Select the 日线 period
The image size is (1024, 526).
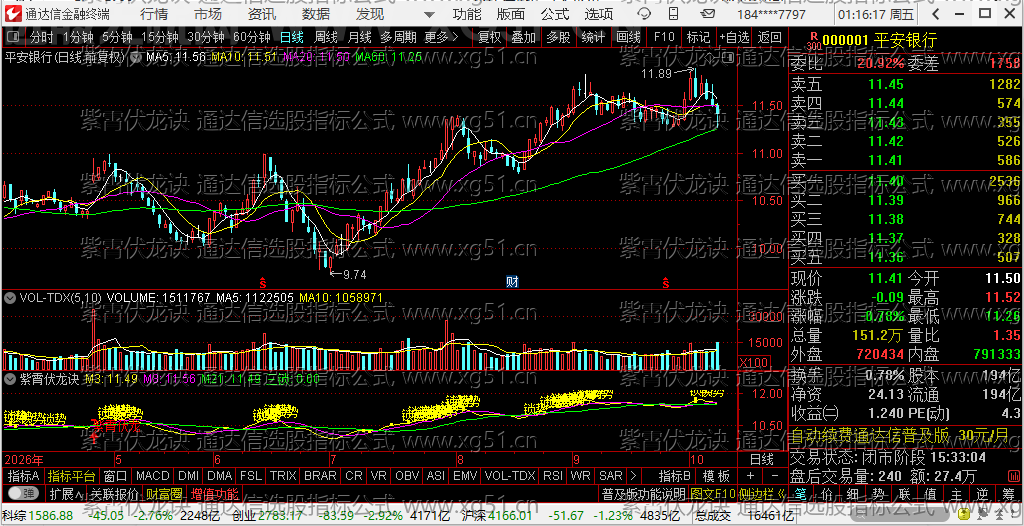(x=292, y=37)
